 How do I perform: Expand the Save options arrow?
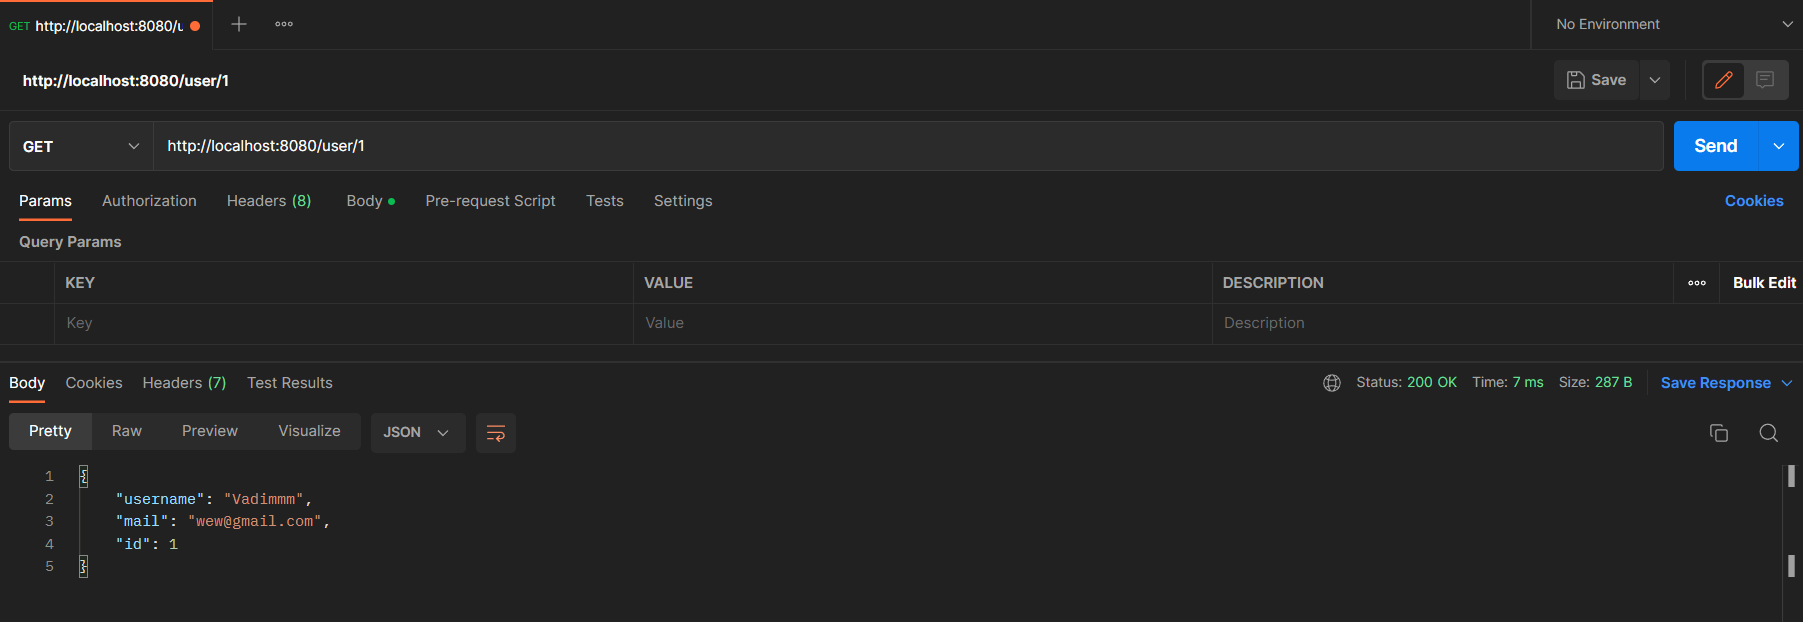1655,80
